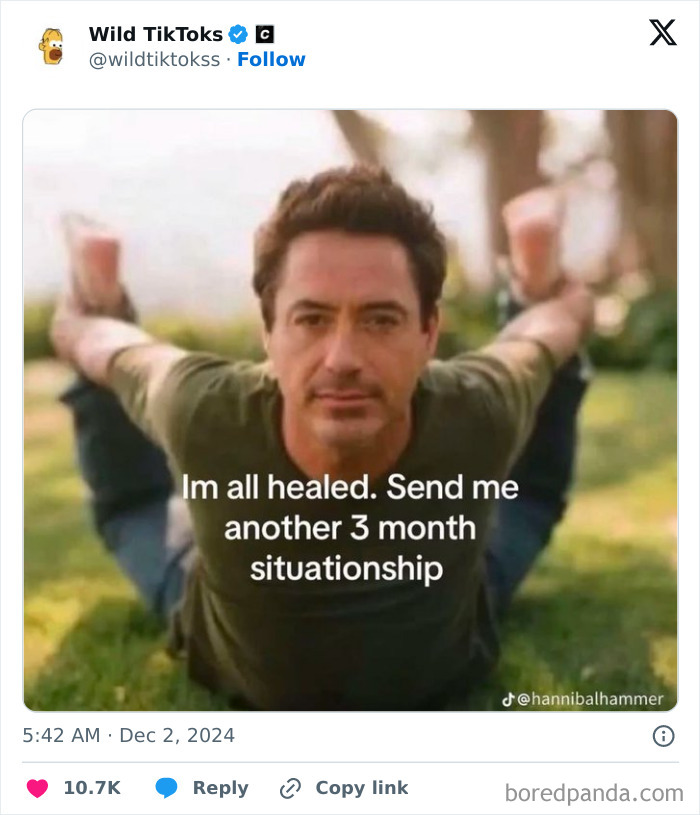The width and height of the screenshot is (700, 815).
Task: Click the blue verified badge
Action: click(x=238, y=34)
